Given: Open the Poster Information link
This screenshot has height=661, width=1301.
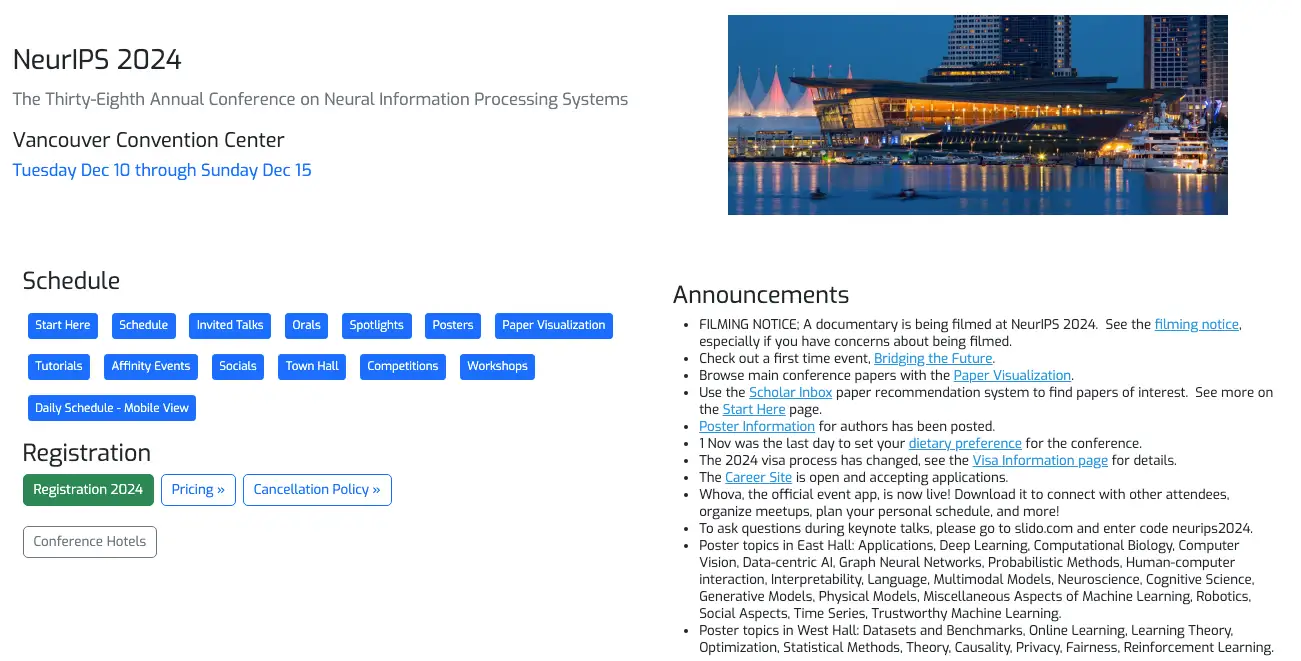Looking at the screenshot, I should coord(757,427).
